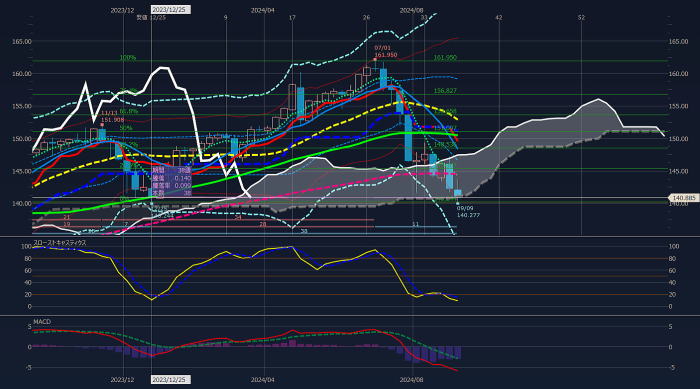Click the 2023/12/25 date tag below the MACD pane
This screenshot has height=389, width=700.
(171, 380)
